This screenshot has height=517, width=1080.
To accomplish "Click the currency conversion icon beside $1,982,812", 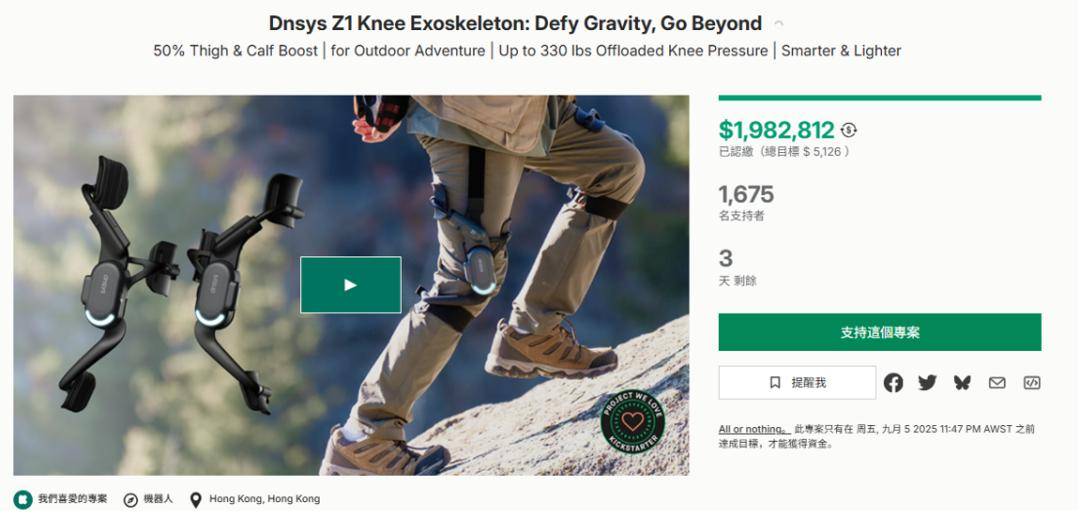I will coord(849,130).
